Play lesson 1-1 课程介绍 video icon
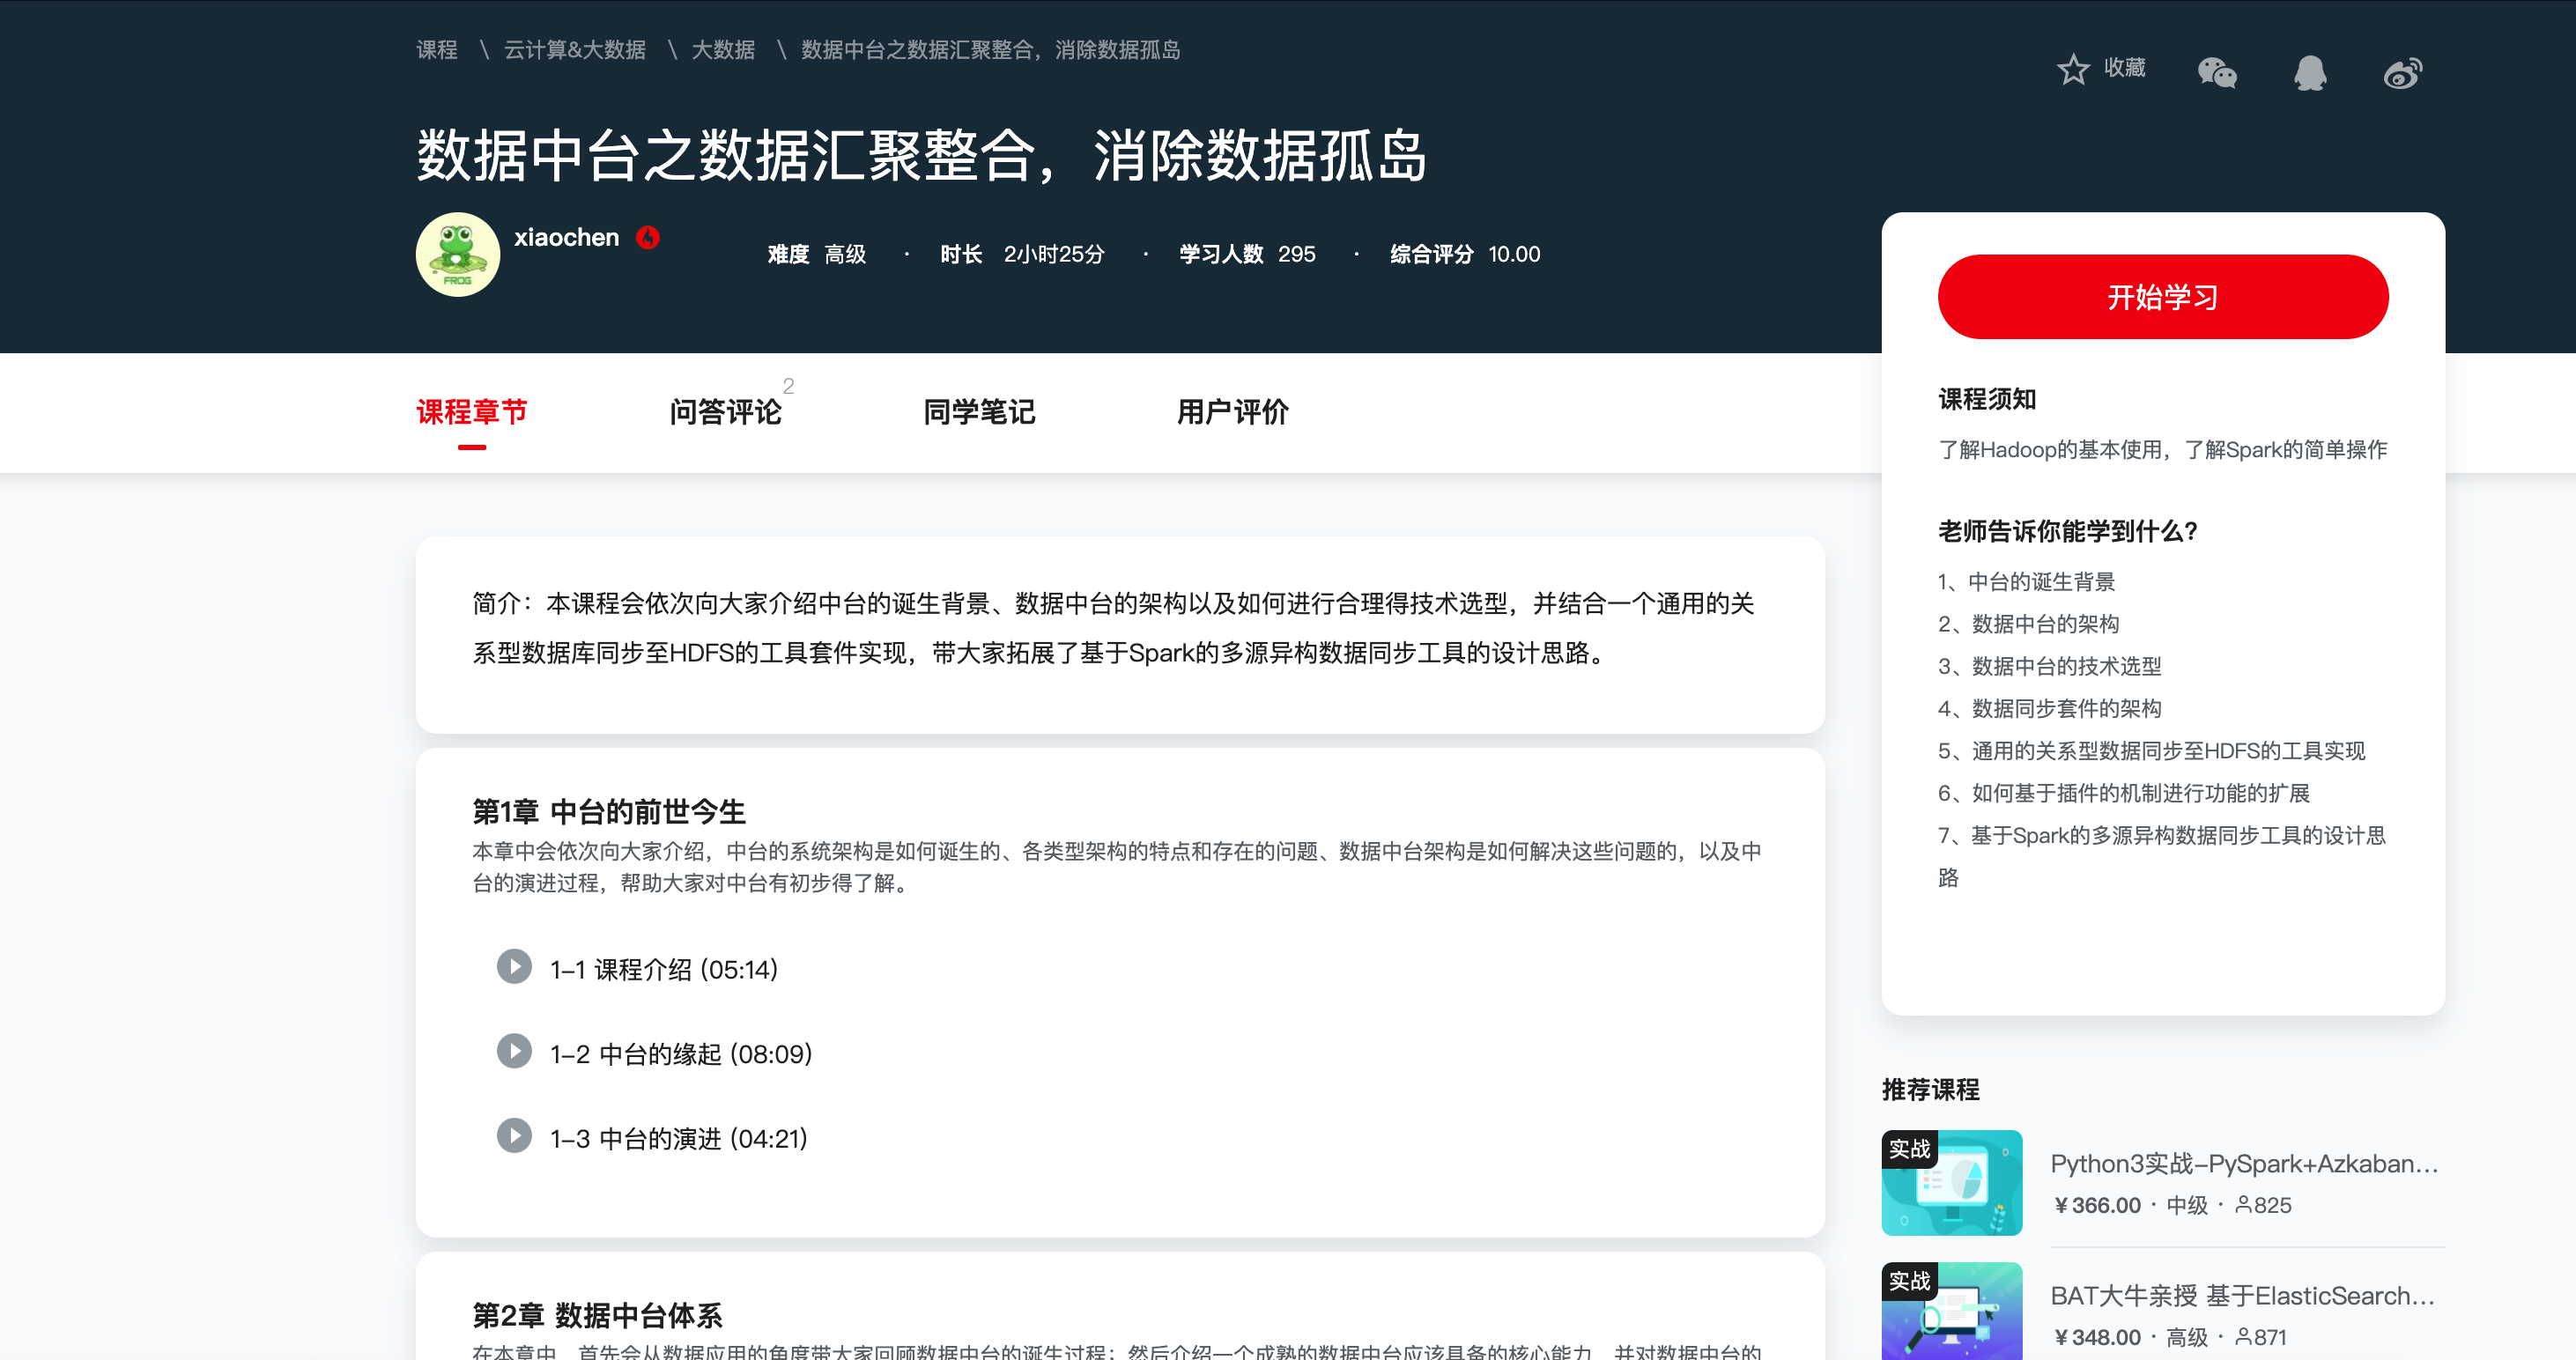Image resolution: width=2576 pixels, height=1360 pixels. 514,967
